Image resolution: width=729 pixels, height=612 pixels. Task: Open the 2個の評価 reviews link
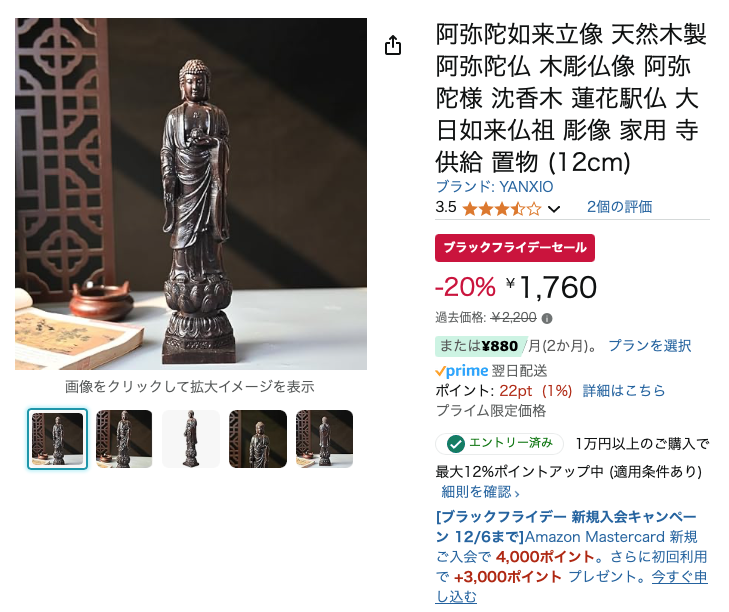(619, 206)
